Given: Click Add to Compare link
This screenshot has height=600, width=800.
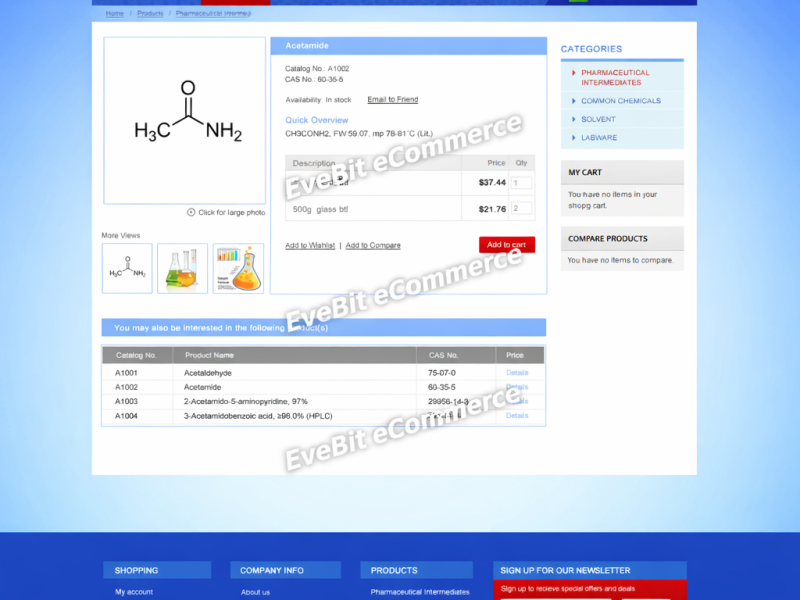Looking at the screenshot, I should (373, 246).
